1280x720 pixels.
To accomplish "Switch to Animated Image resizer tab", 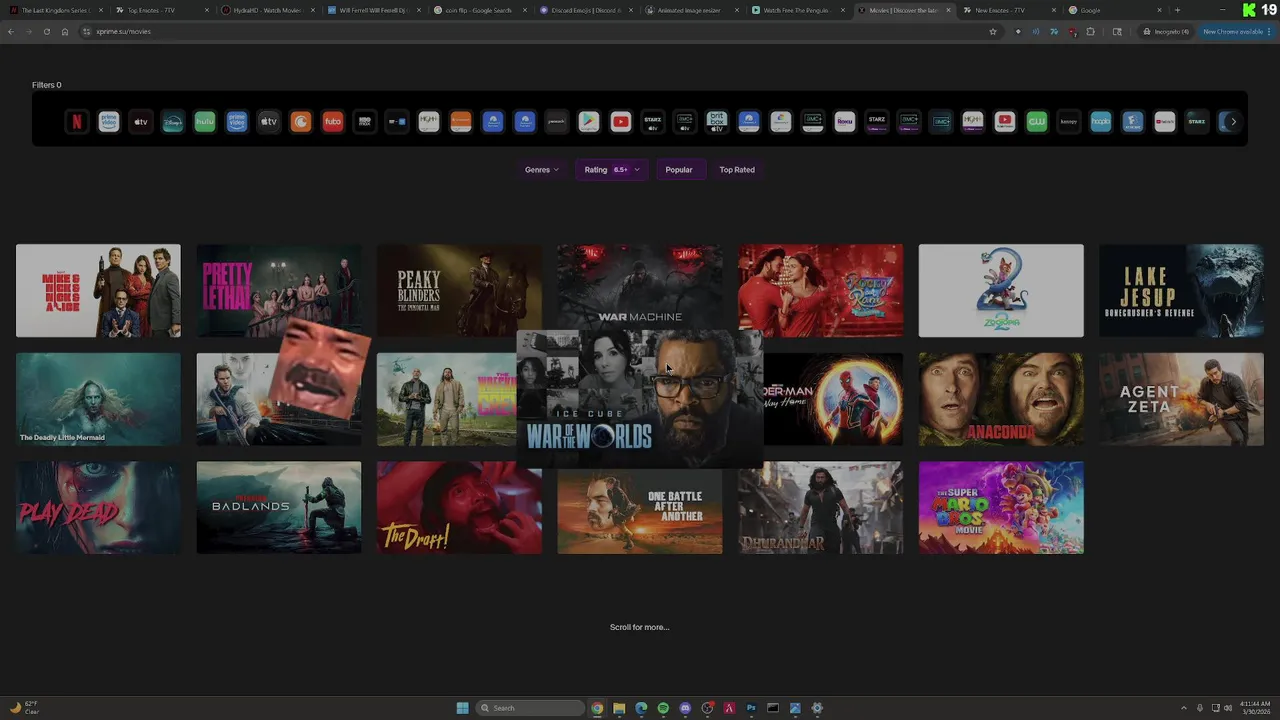I will click(690, 10).
